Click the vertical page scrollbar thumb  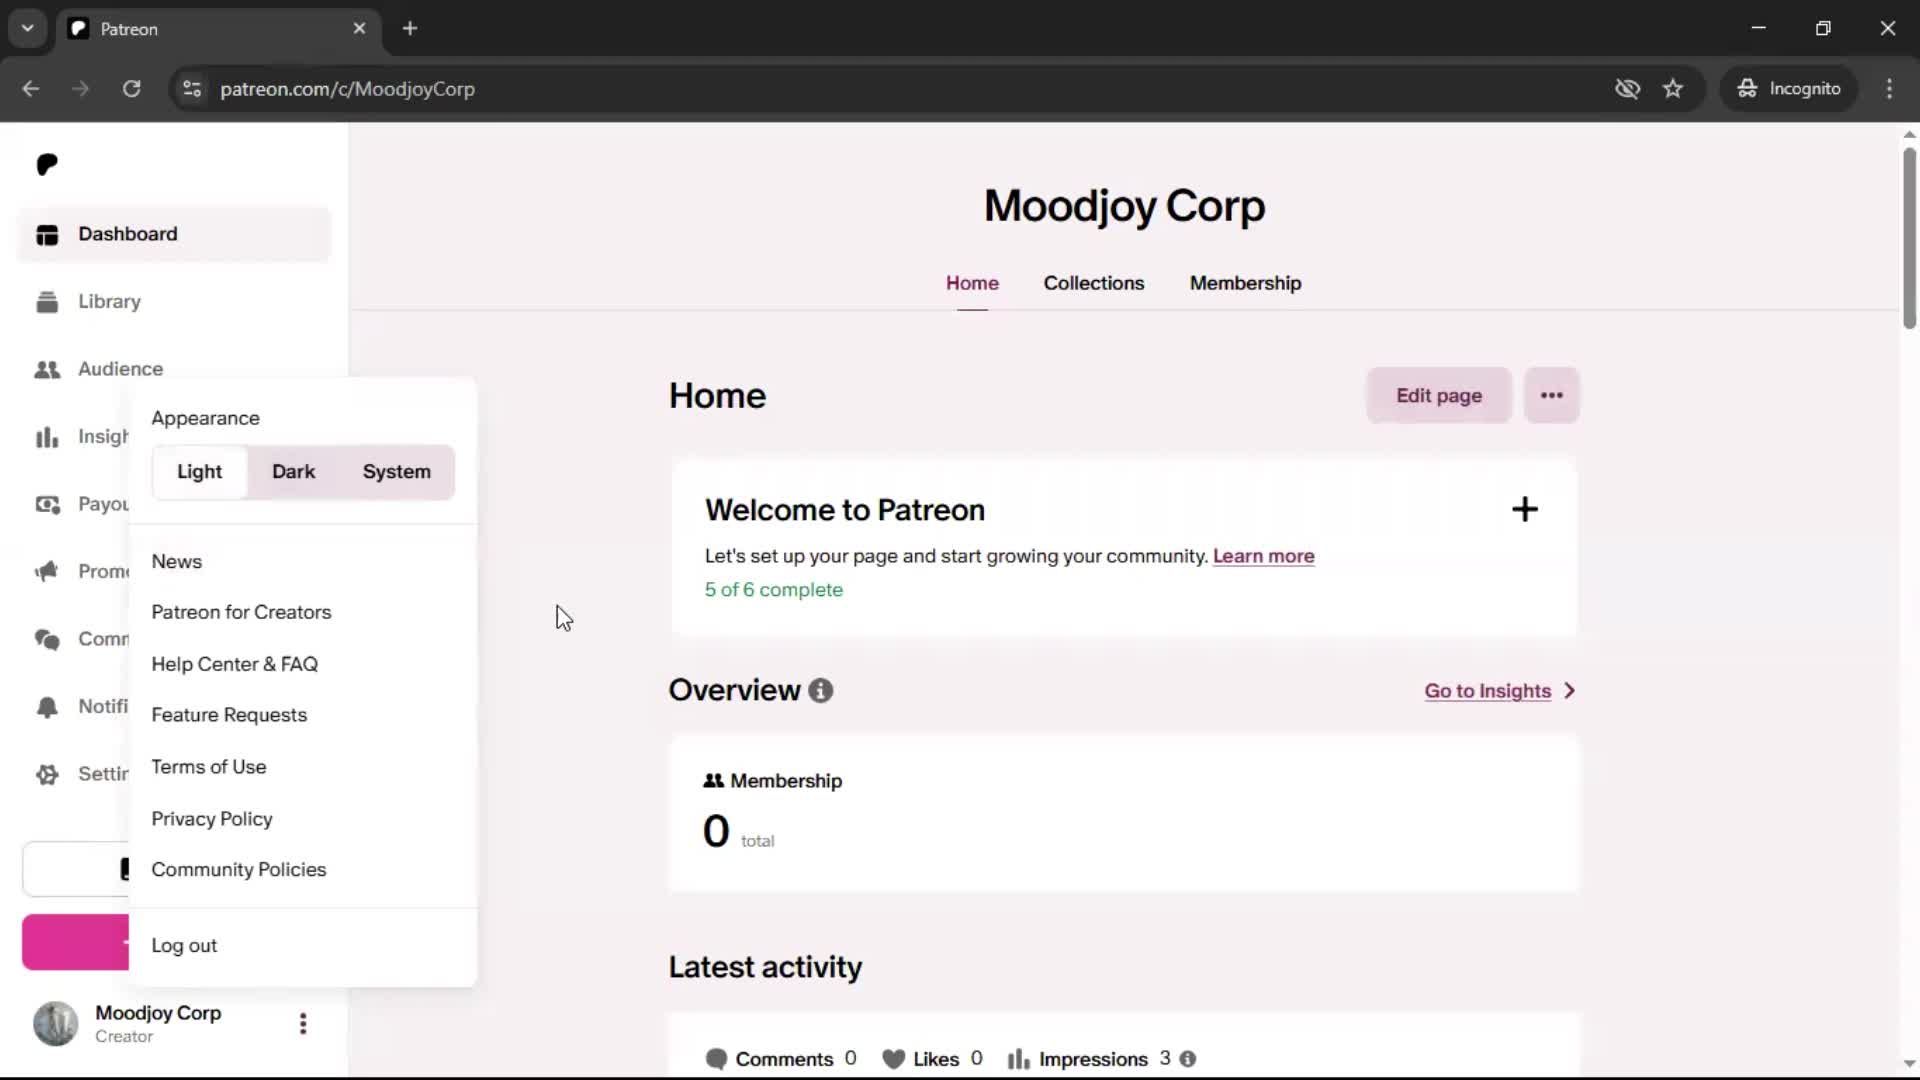point(1909,238)
